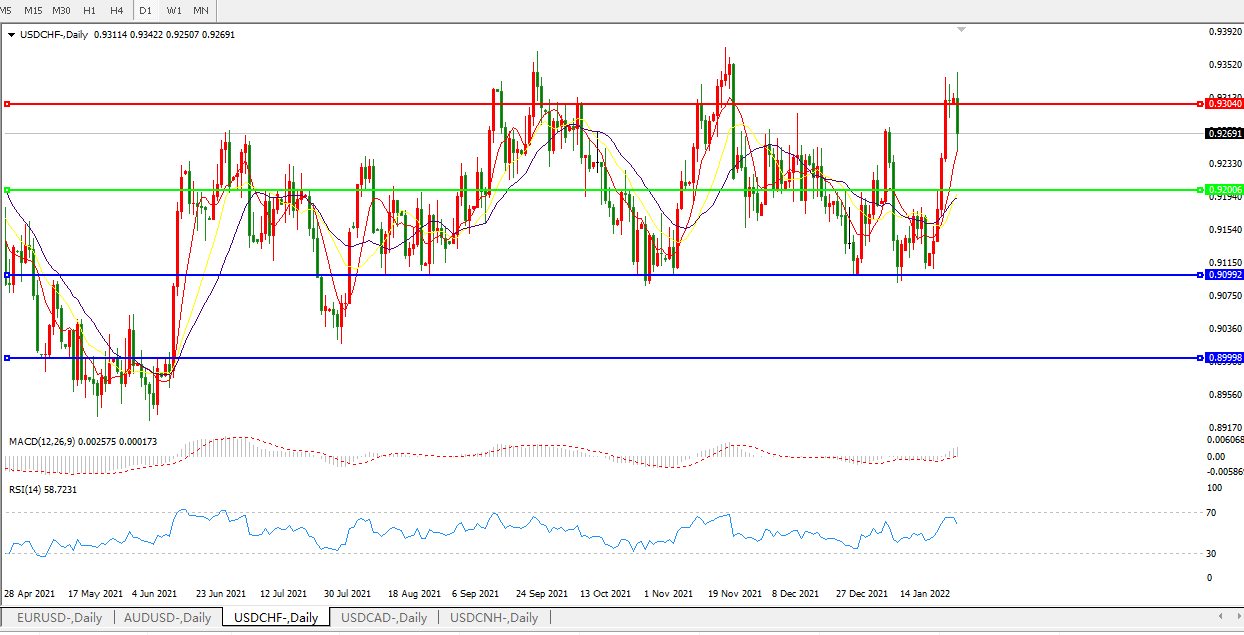Open the AUDUSD Daily chart tab

tap(167, 617)
